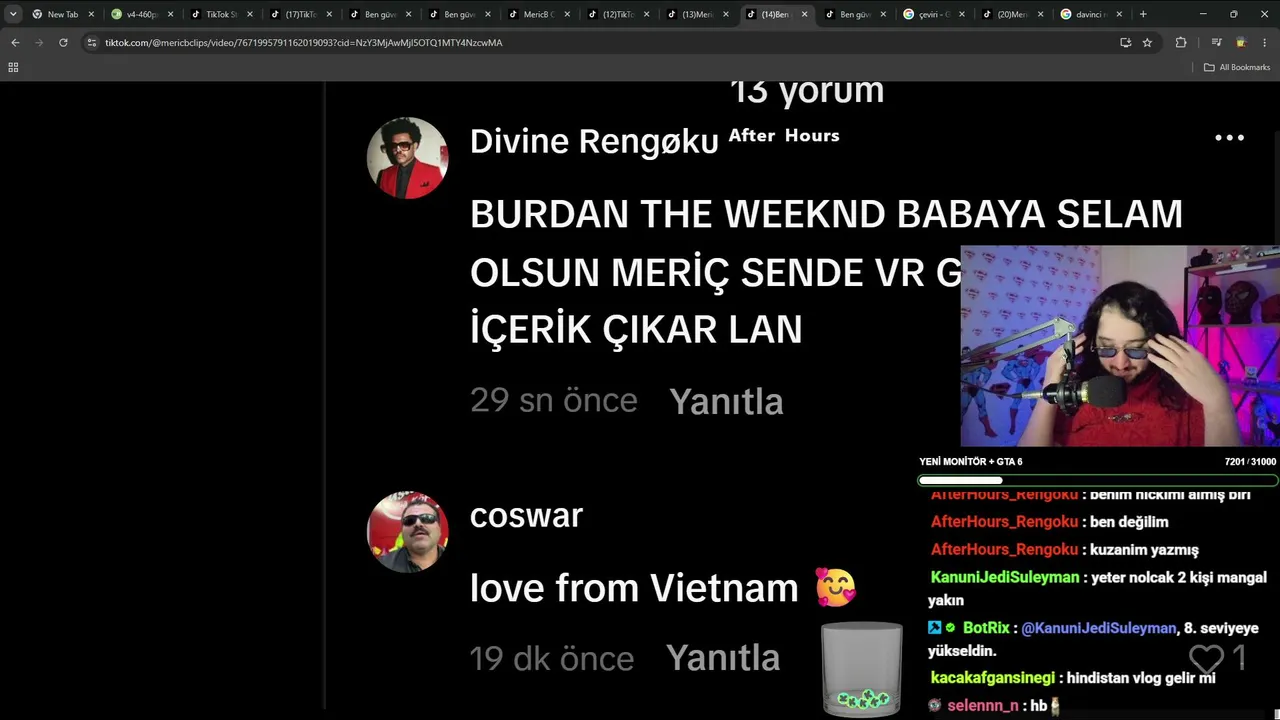
Task: View site information for tiktok.com
Action: click(x=92, y=43)
